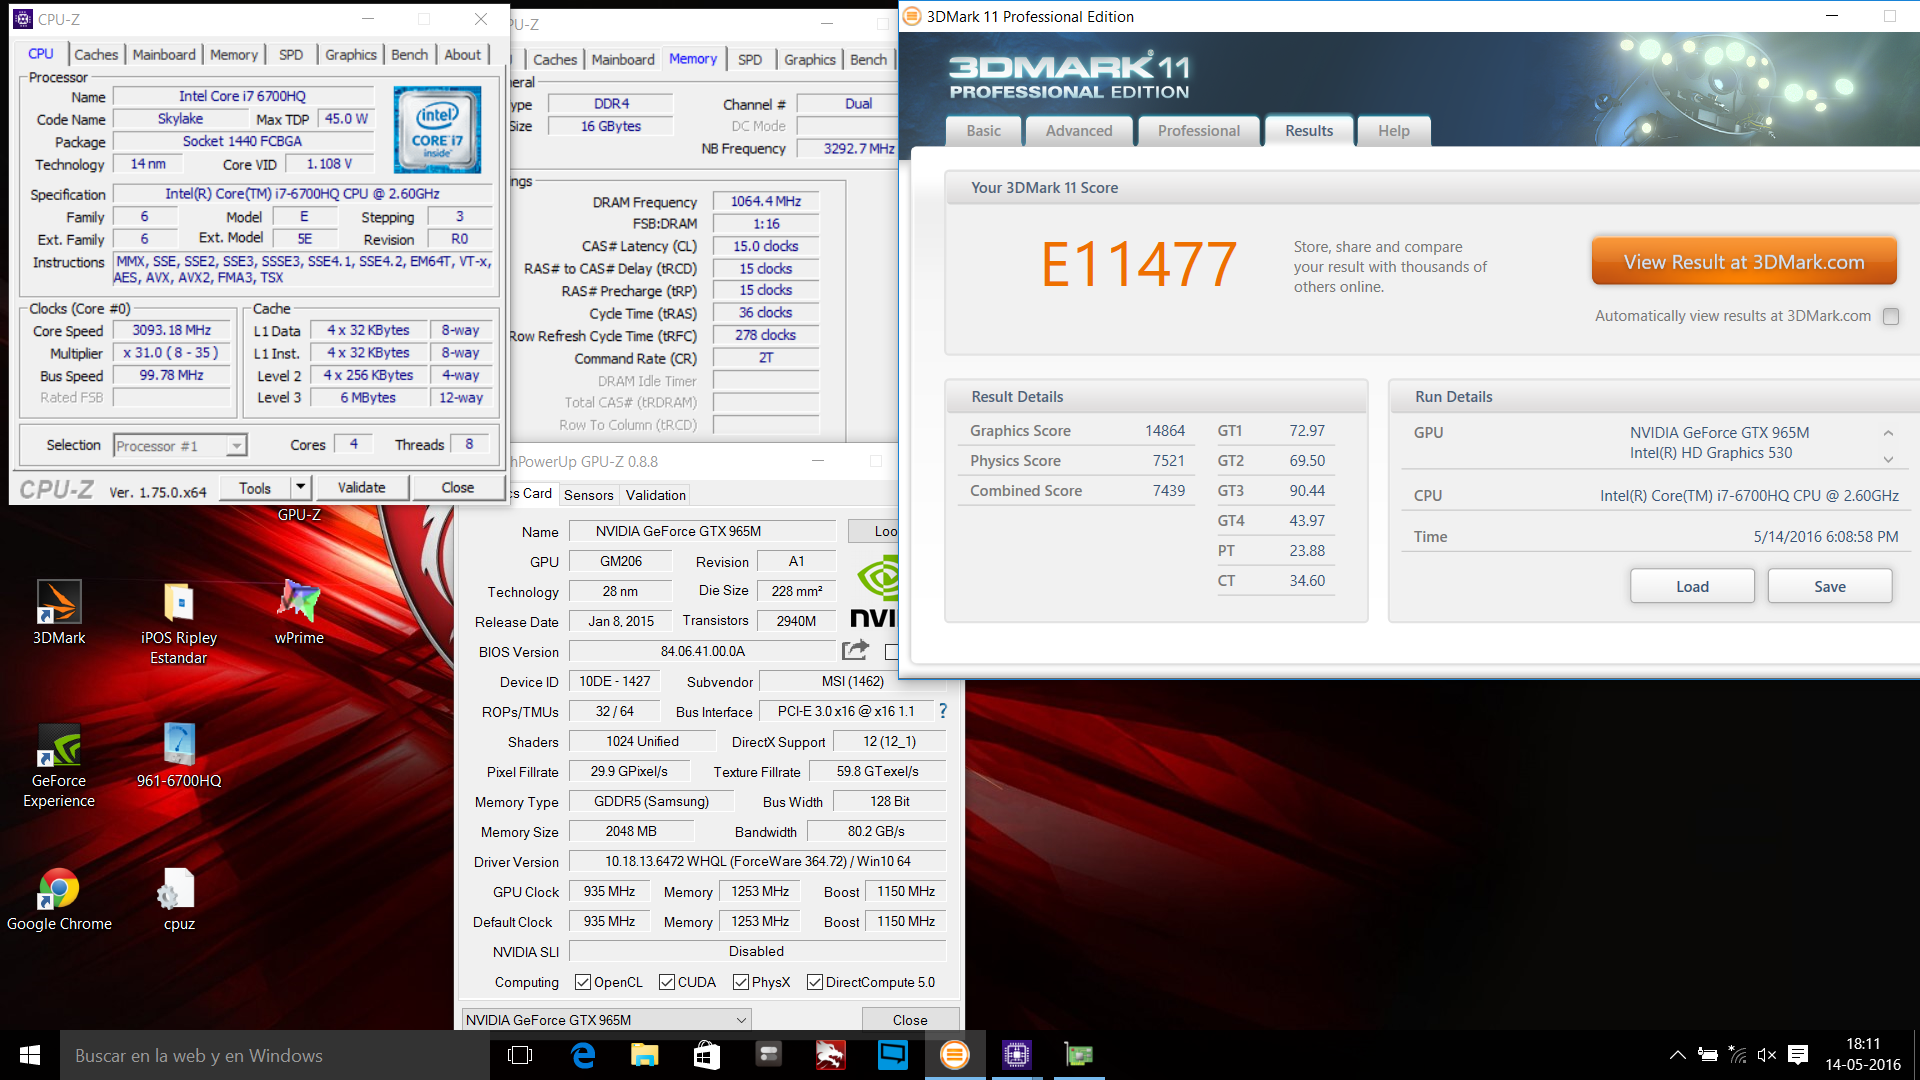Click Bus Interface question mark in GPU-Z
The height and width of the screenshot is (1080, 1920).
click(x=942, y=711)
